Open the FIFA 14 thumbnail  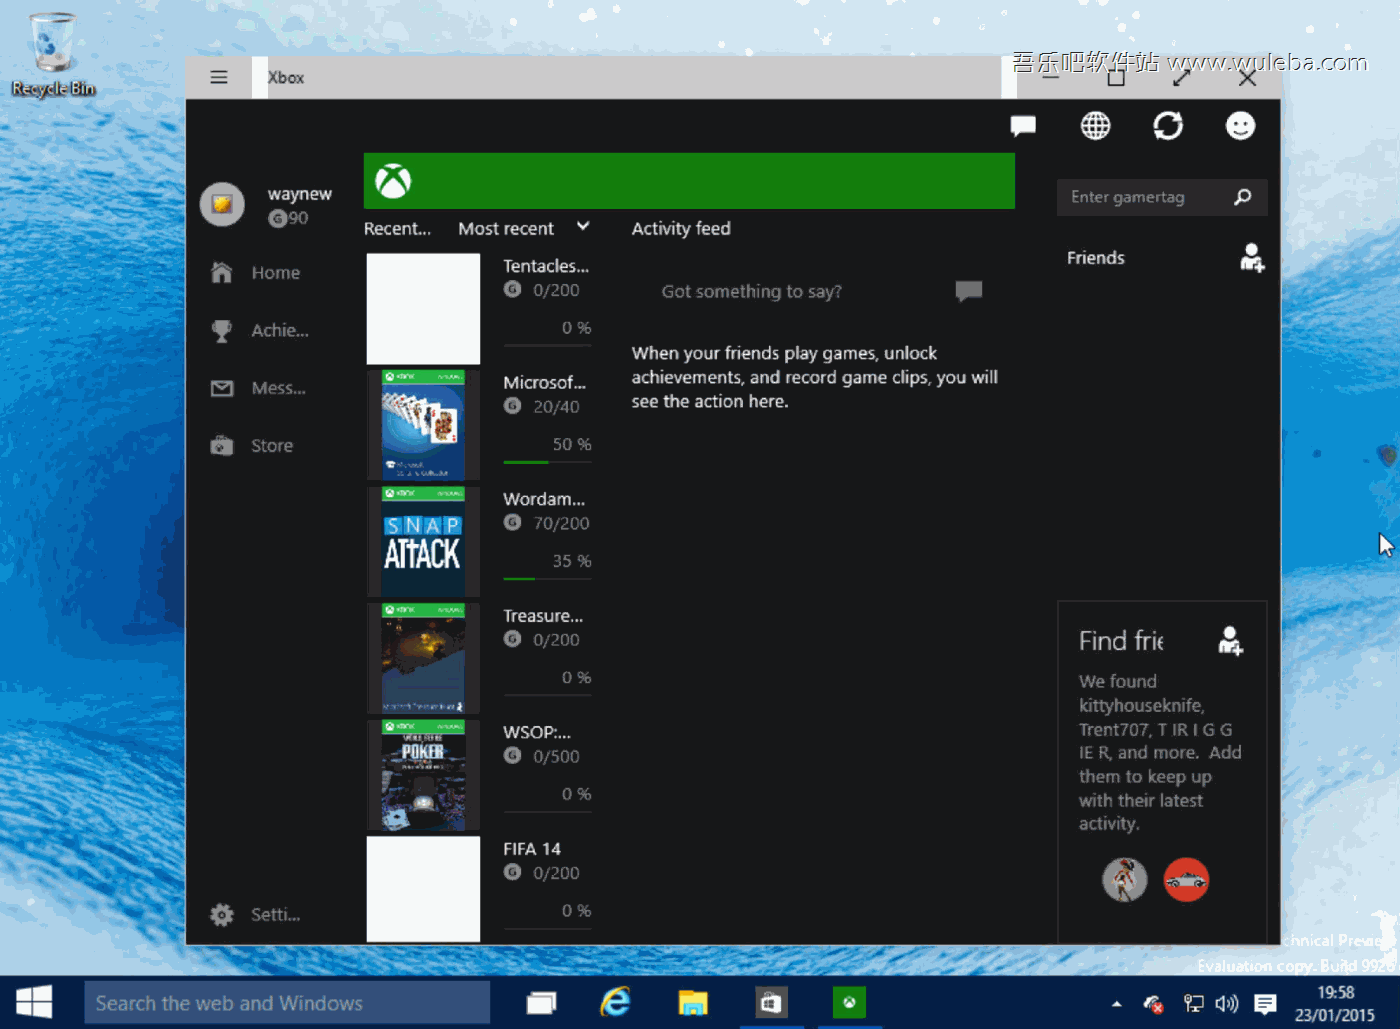[x=423, y=889]
